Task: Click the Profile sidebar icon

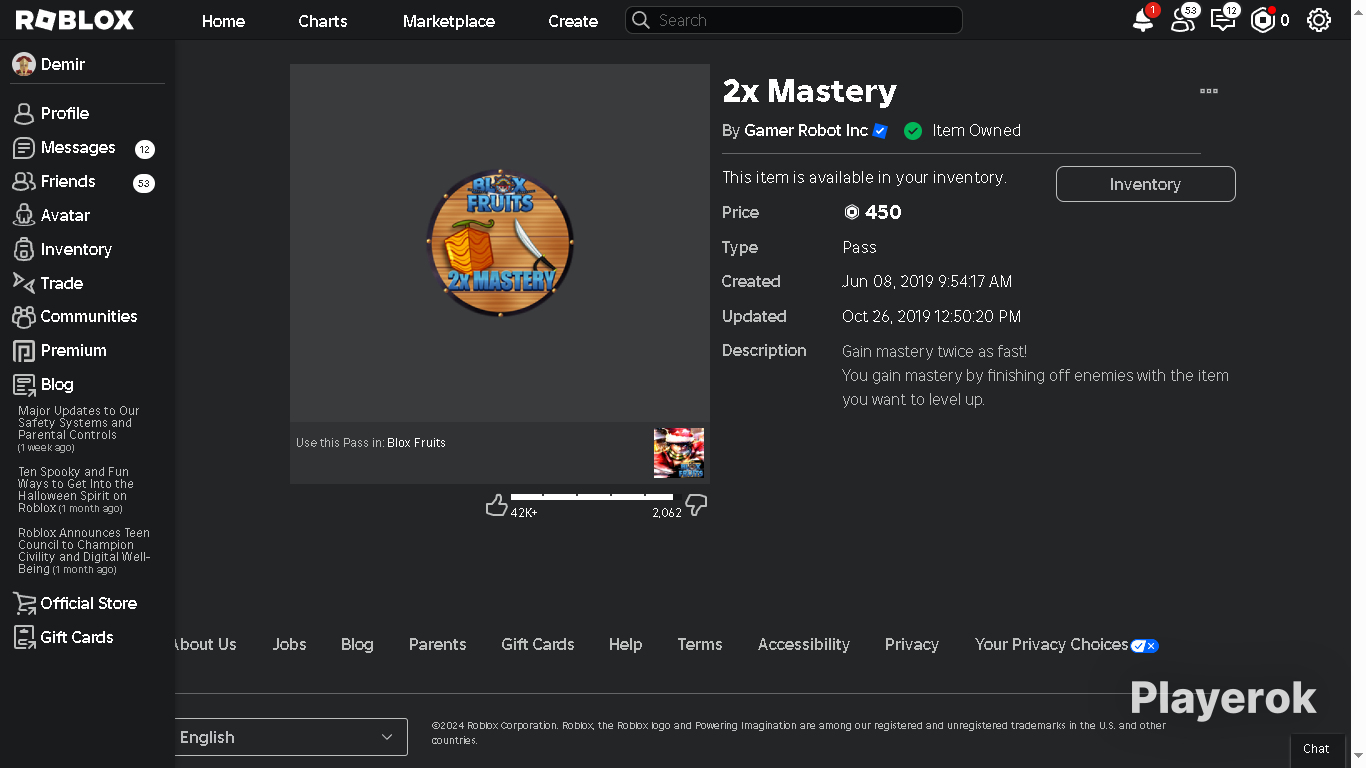Action: (x=24, y=114)
